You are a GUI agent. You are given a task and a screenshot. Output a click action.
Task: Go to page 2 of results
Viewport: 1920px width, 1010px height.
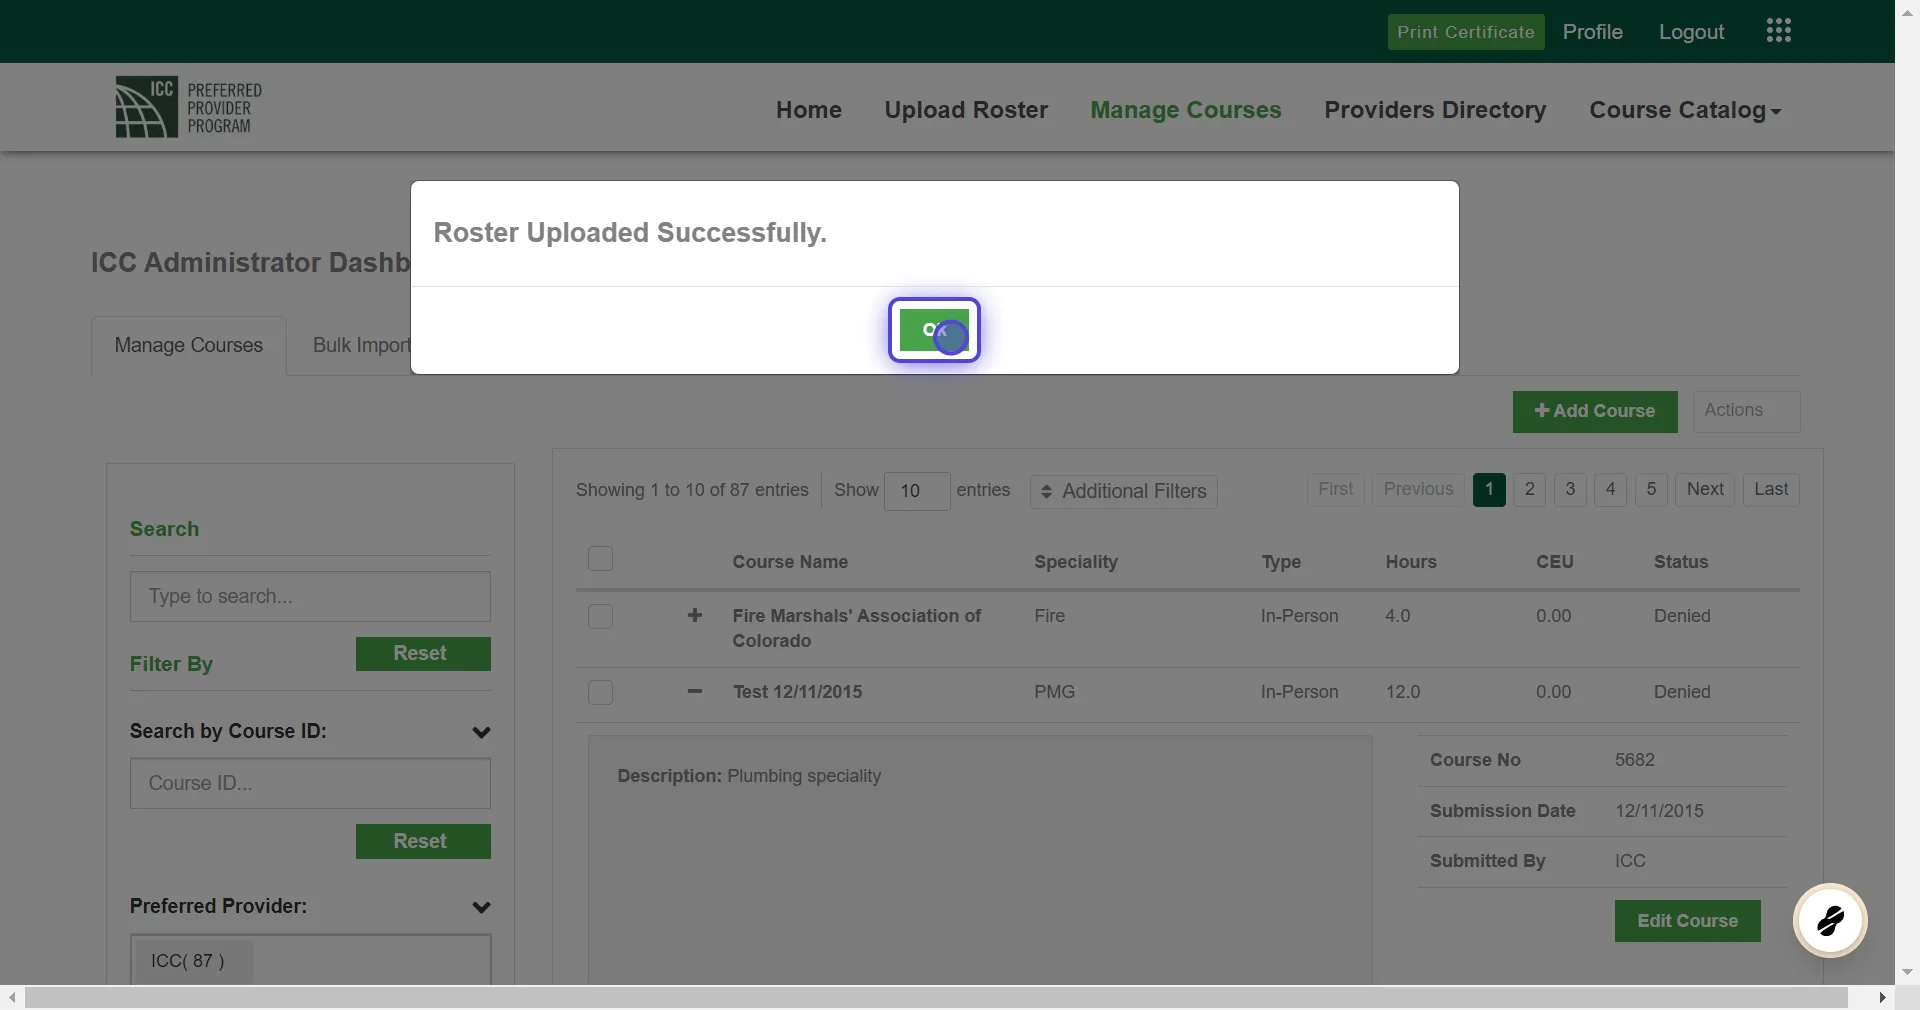pyautogui.click(x=1529, y=490)
